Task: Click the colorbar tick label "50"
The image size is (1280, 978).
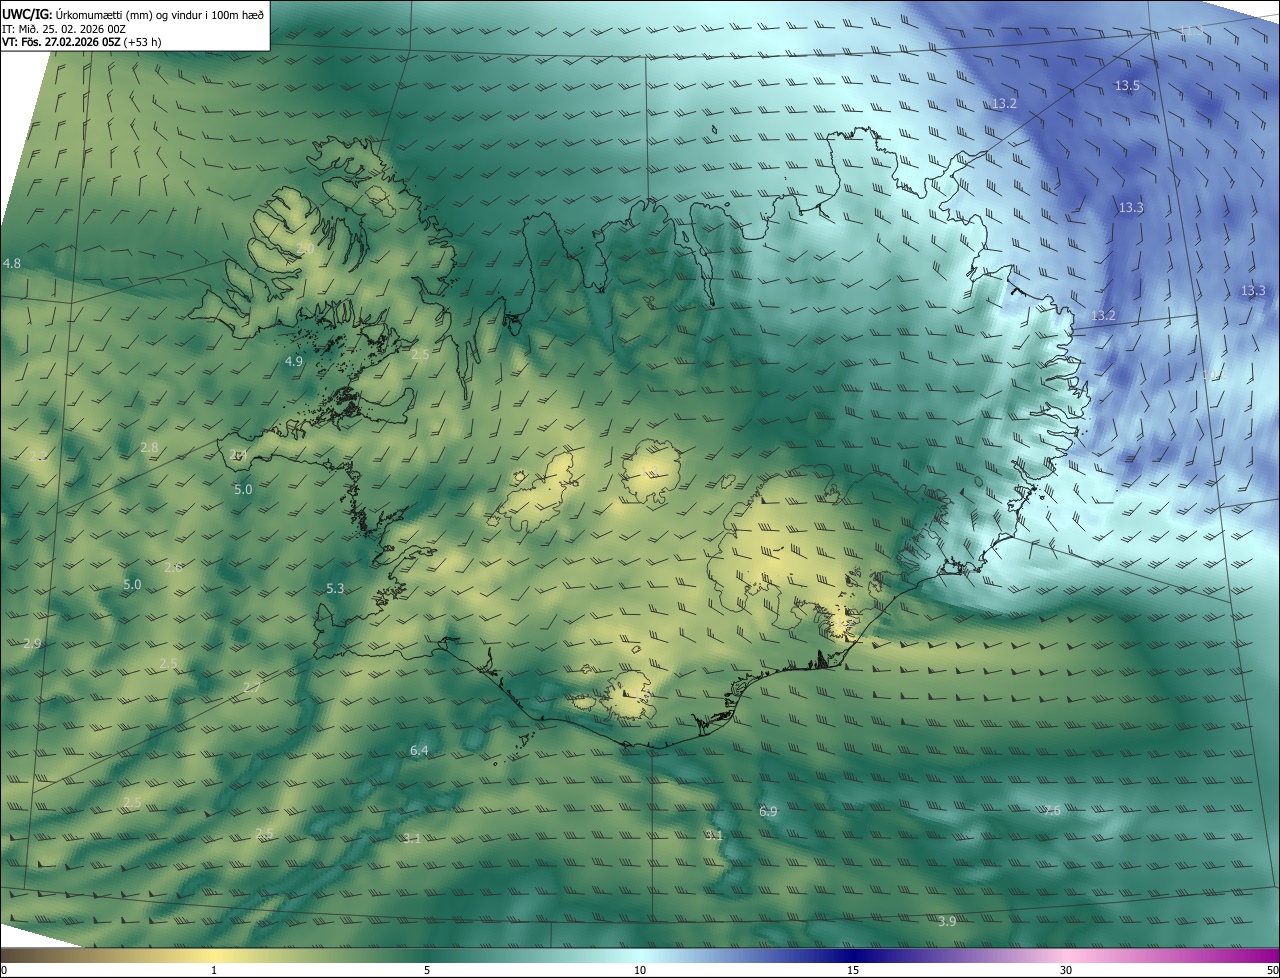Action: coord(1273,970)
